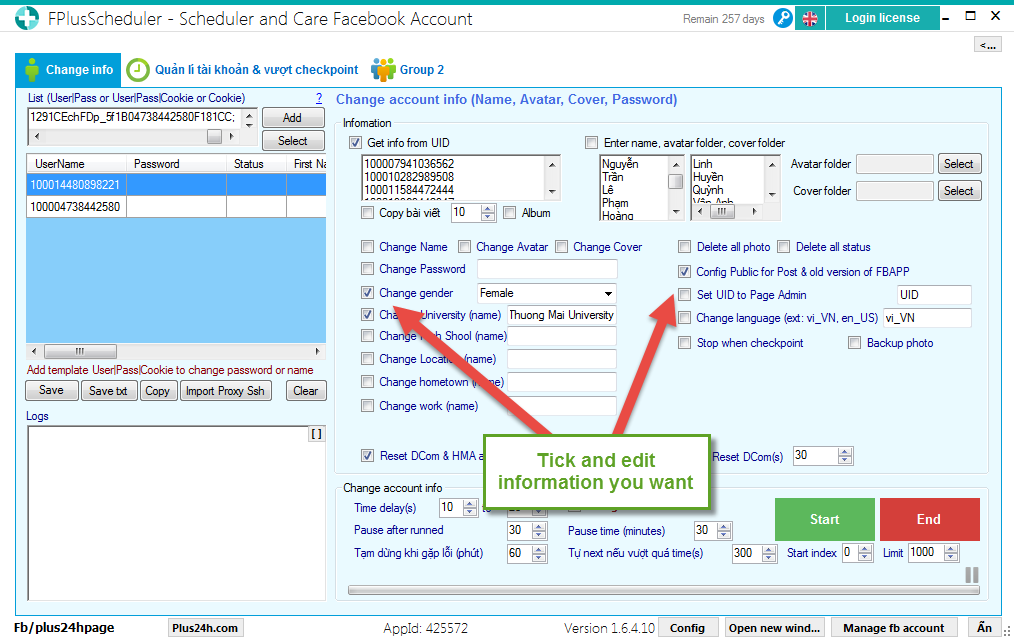
Task: Enable Change Password checkbox
Action: click(x=367, y=268)
